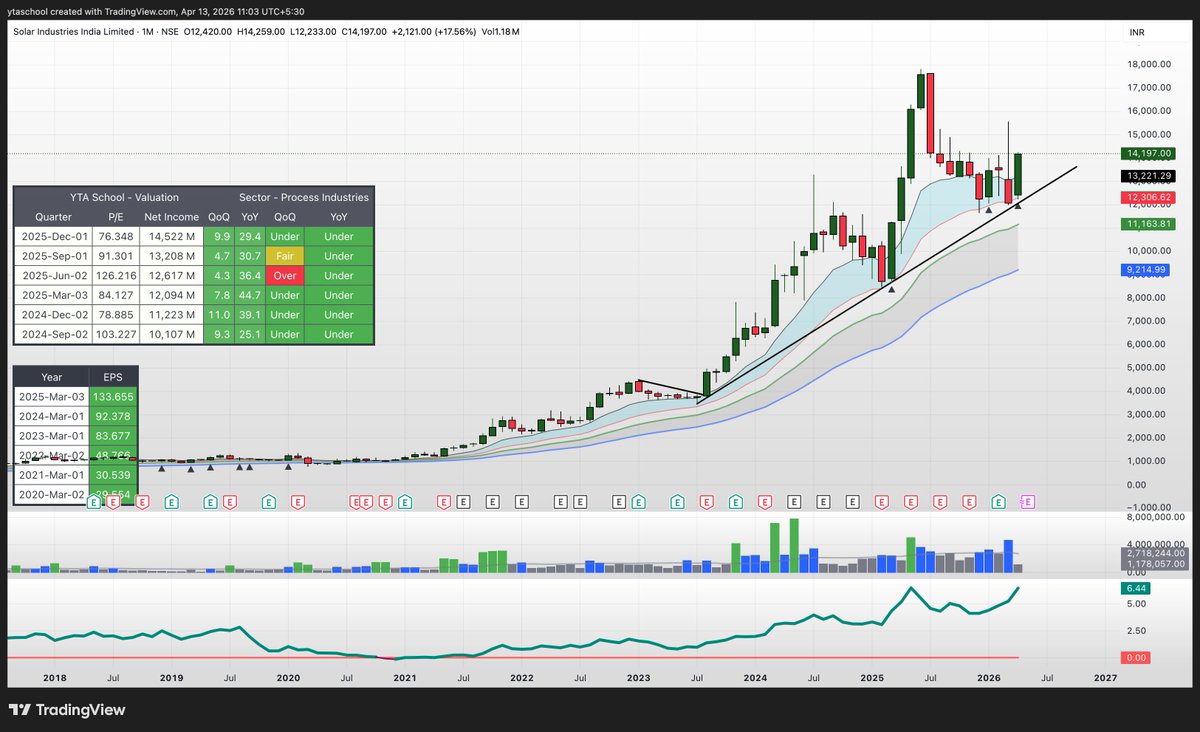This screenshot has width=1200, height=732.
Task: Click the open value O12,420.00
Action: tap(210, 32)
